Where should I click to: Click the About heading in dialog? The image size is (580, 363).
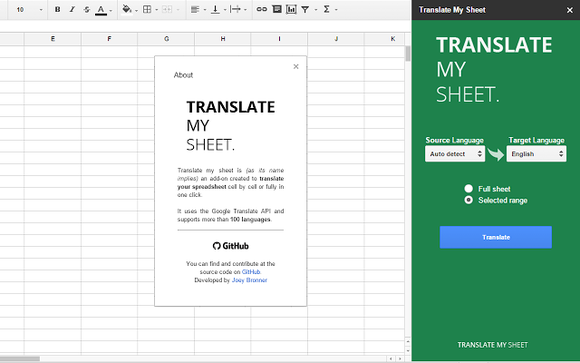[183, 75]
